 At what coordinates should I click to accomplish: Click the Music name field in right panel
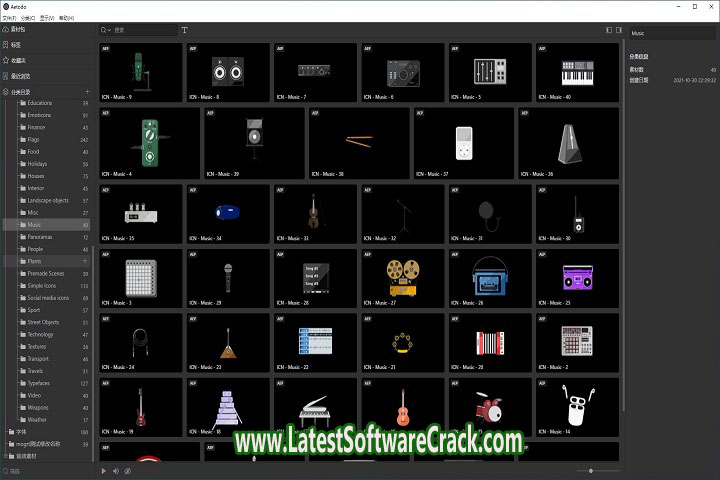pos(672,33)
